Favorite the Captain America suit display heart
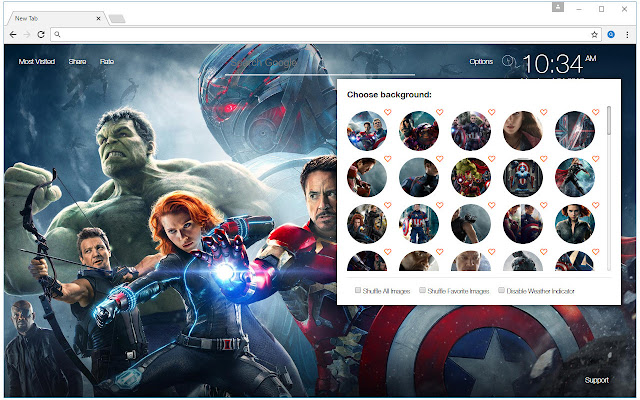 (543, 158)
